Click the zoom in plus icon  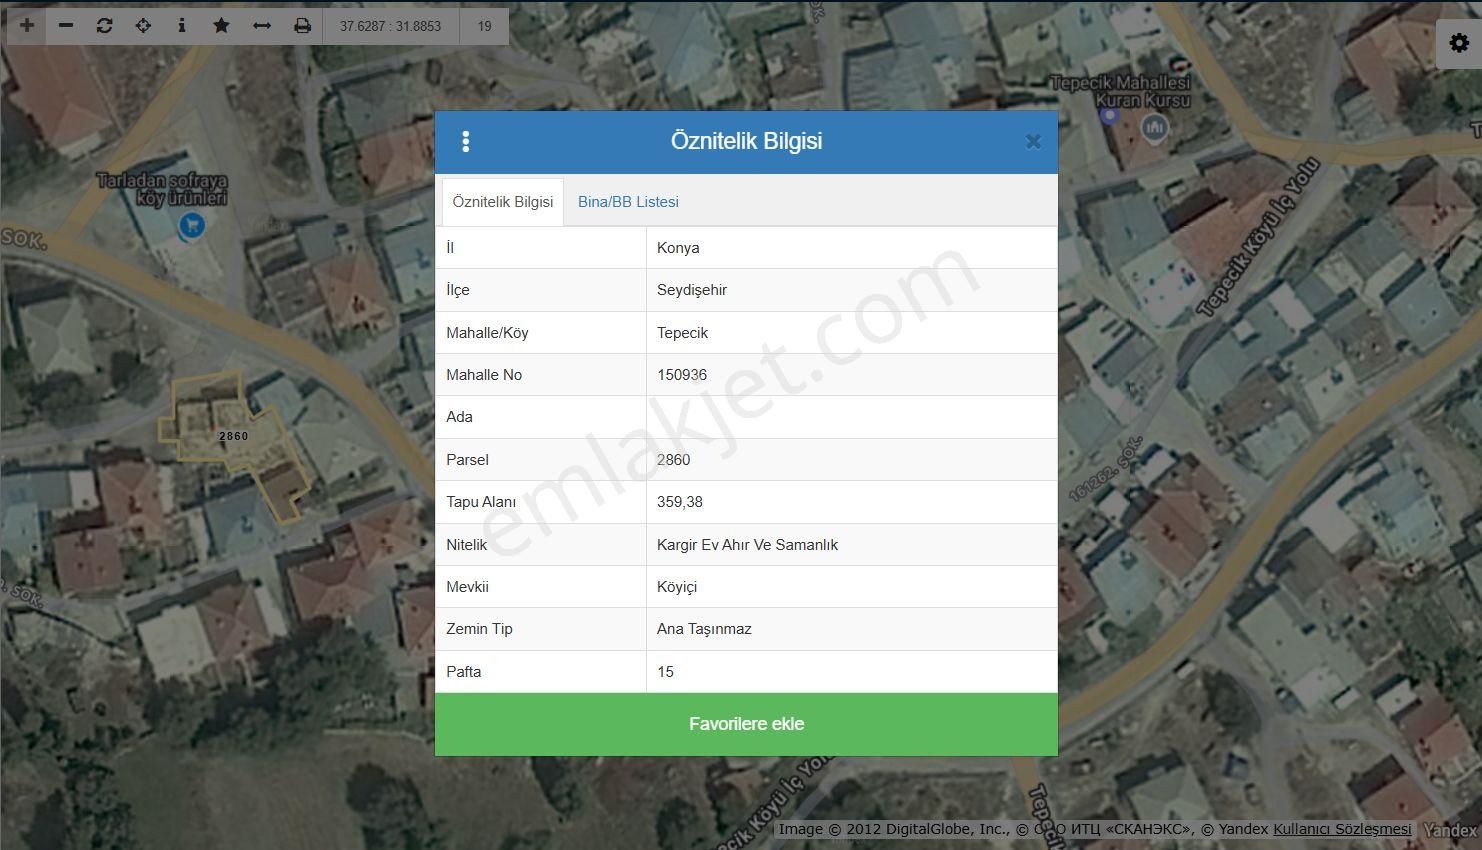pyautogui.click(x=27, y=26)
